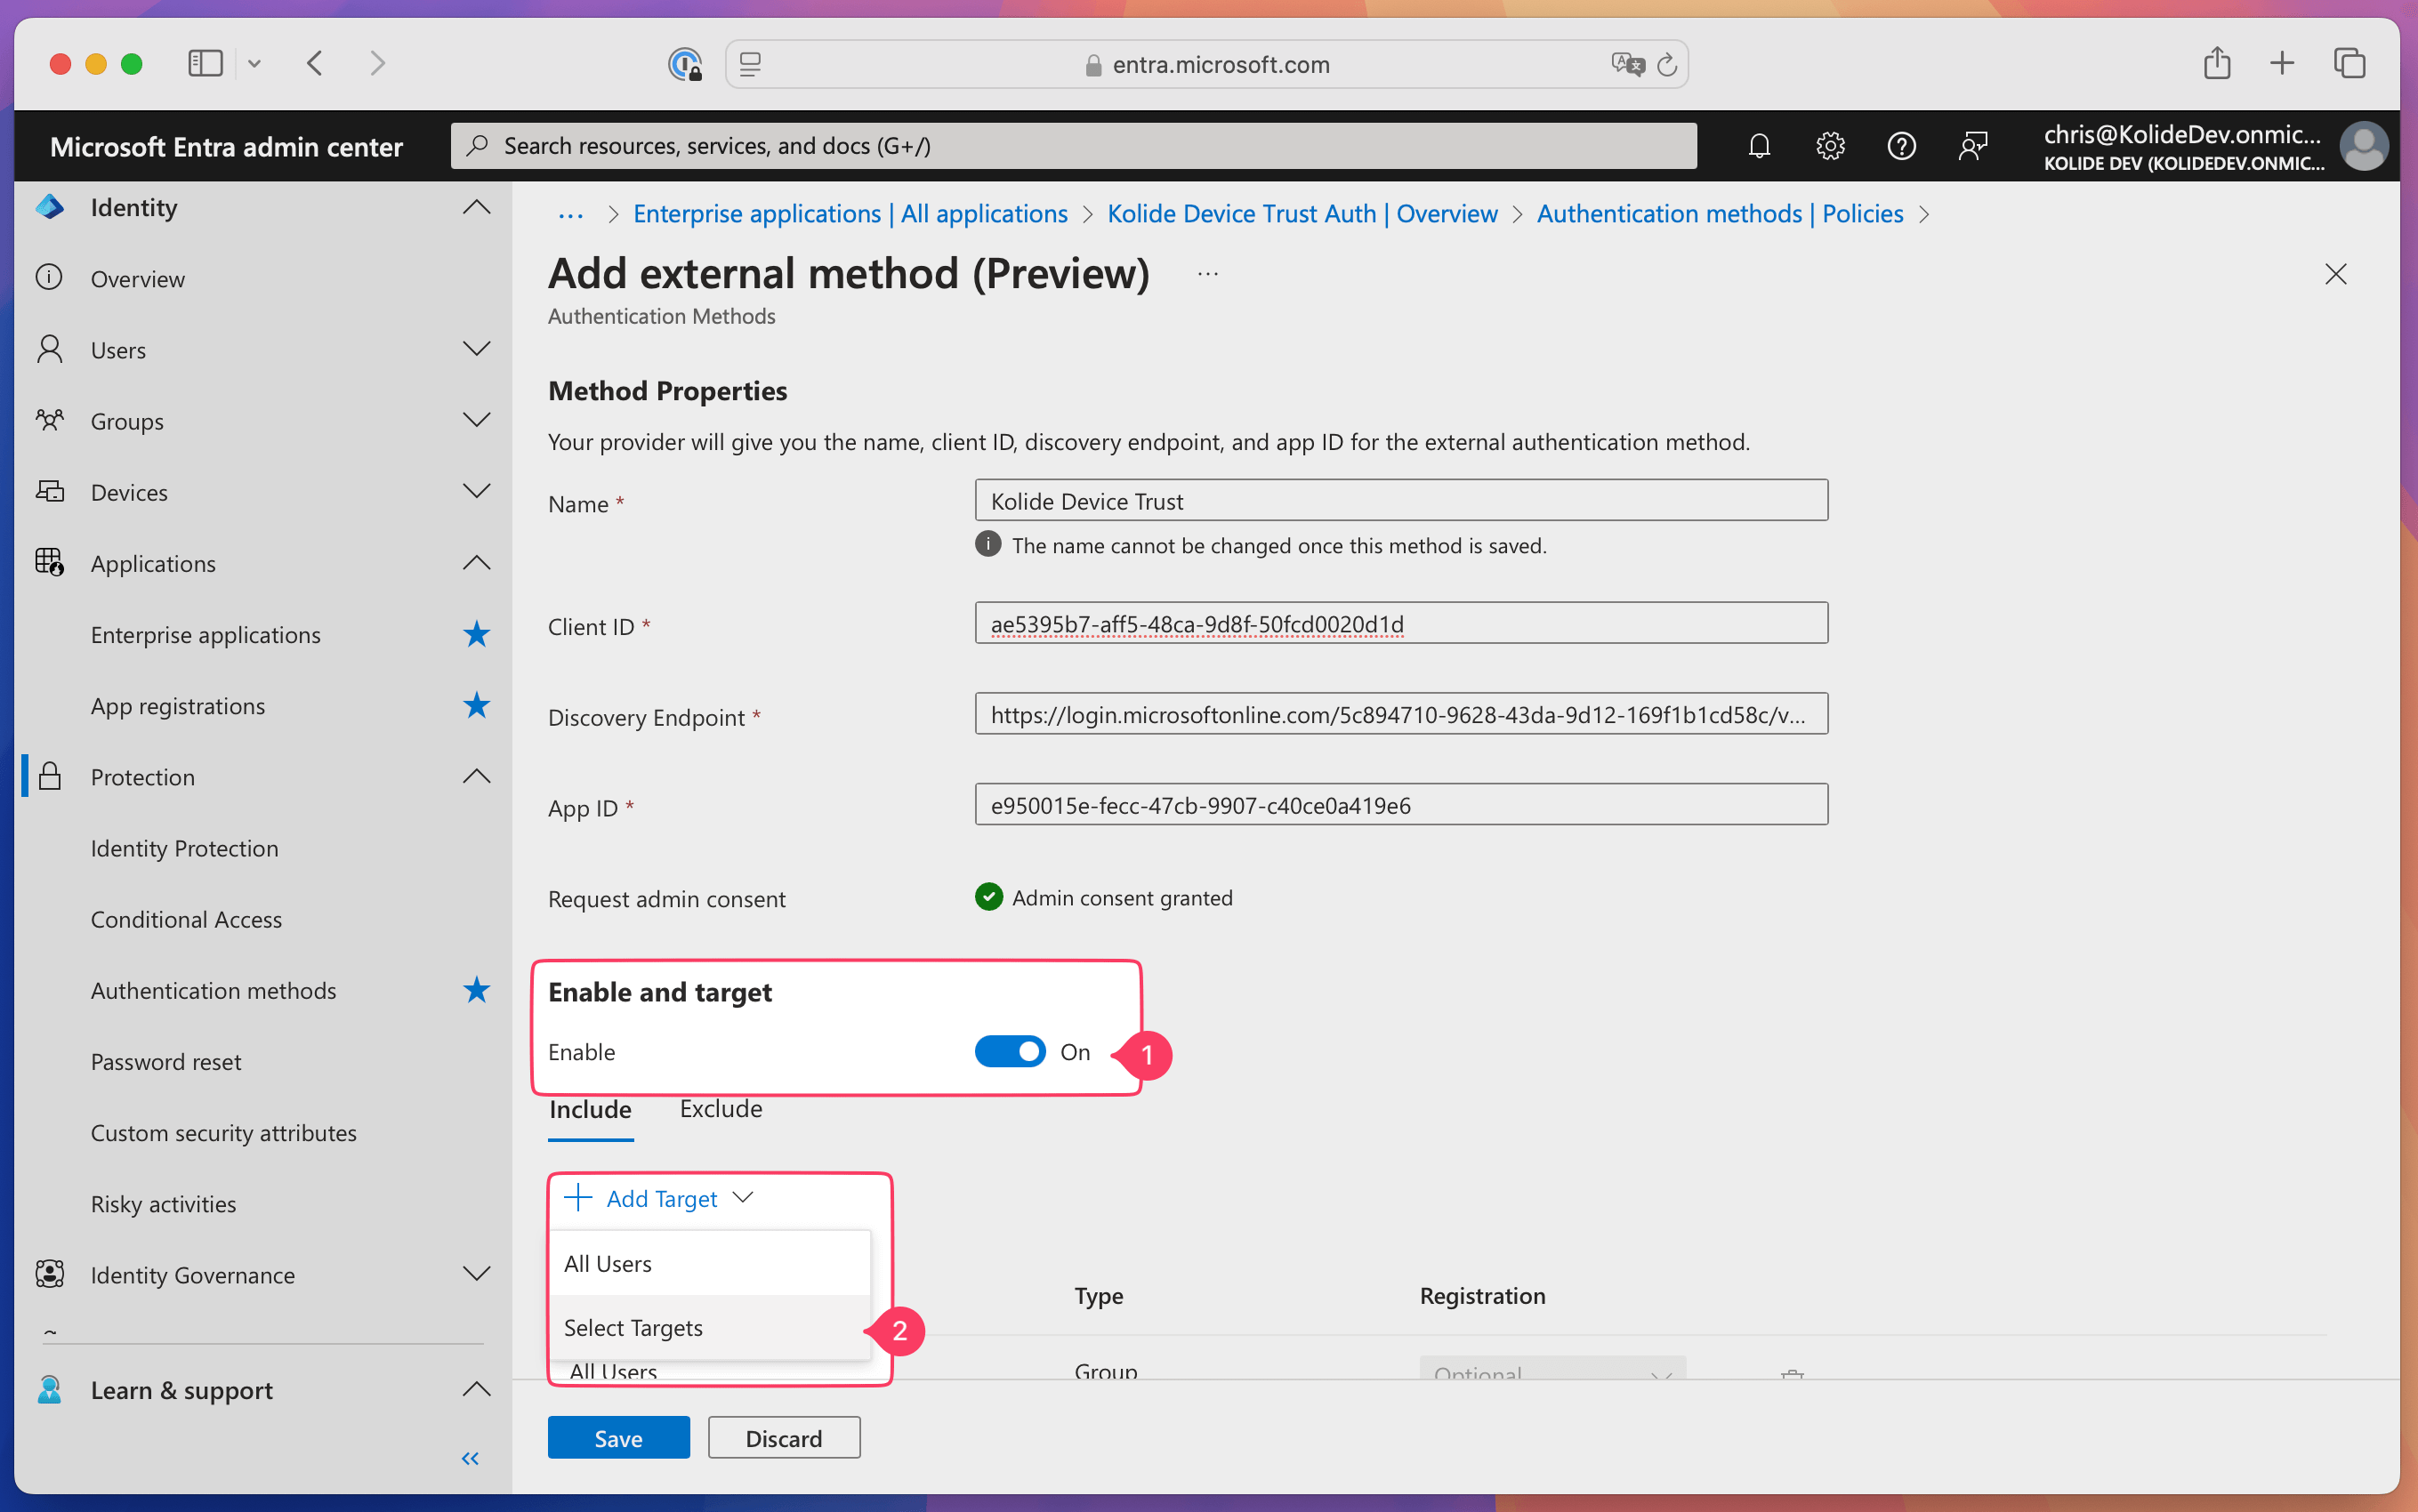The width and height of the screenshot is (2418, 1512).
Task: Unfavorite the Enterprise applications star
Action: 477,634
